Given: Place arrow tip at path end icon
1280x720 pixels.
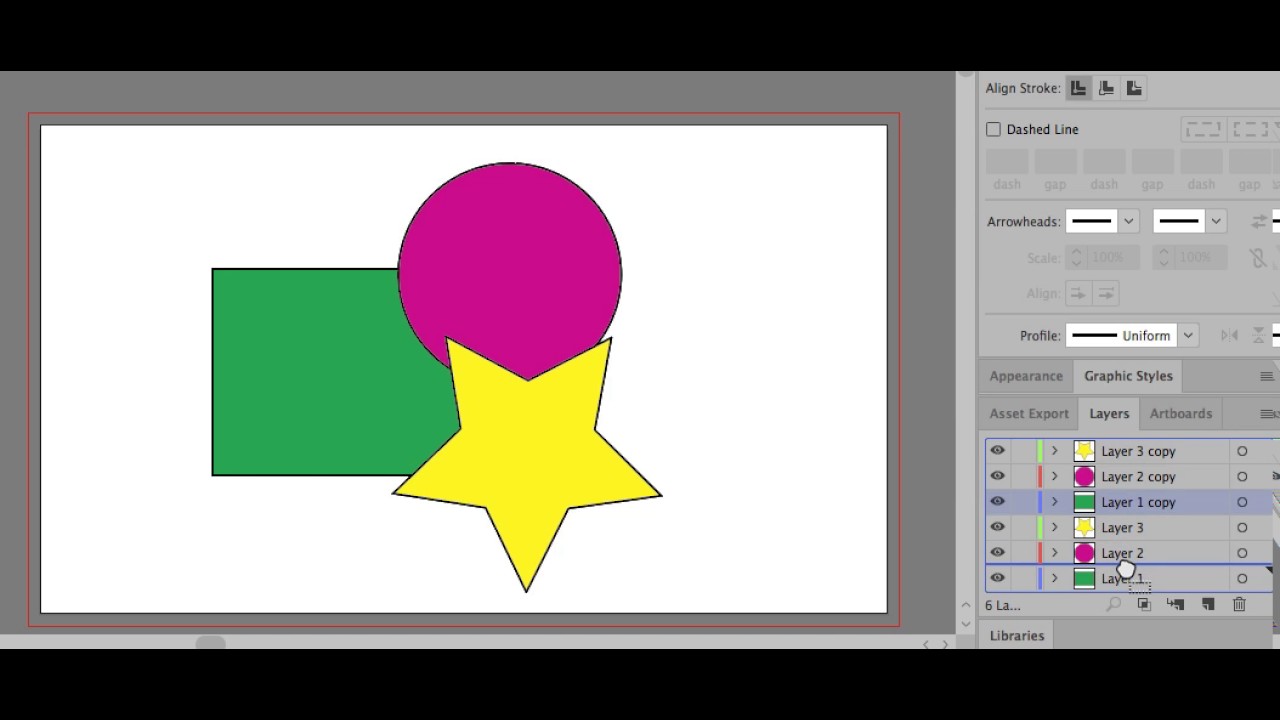Looking at the screenshot, I should coord(1105,293).
